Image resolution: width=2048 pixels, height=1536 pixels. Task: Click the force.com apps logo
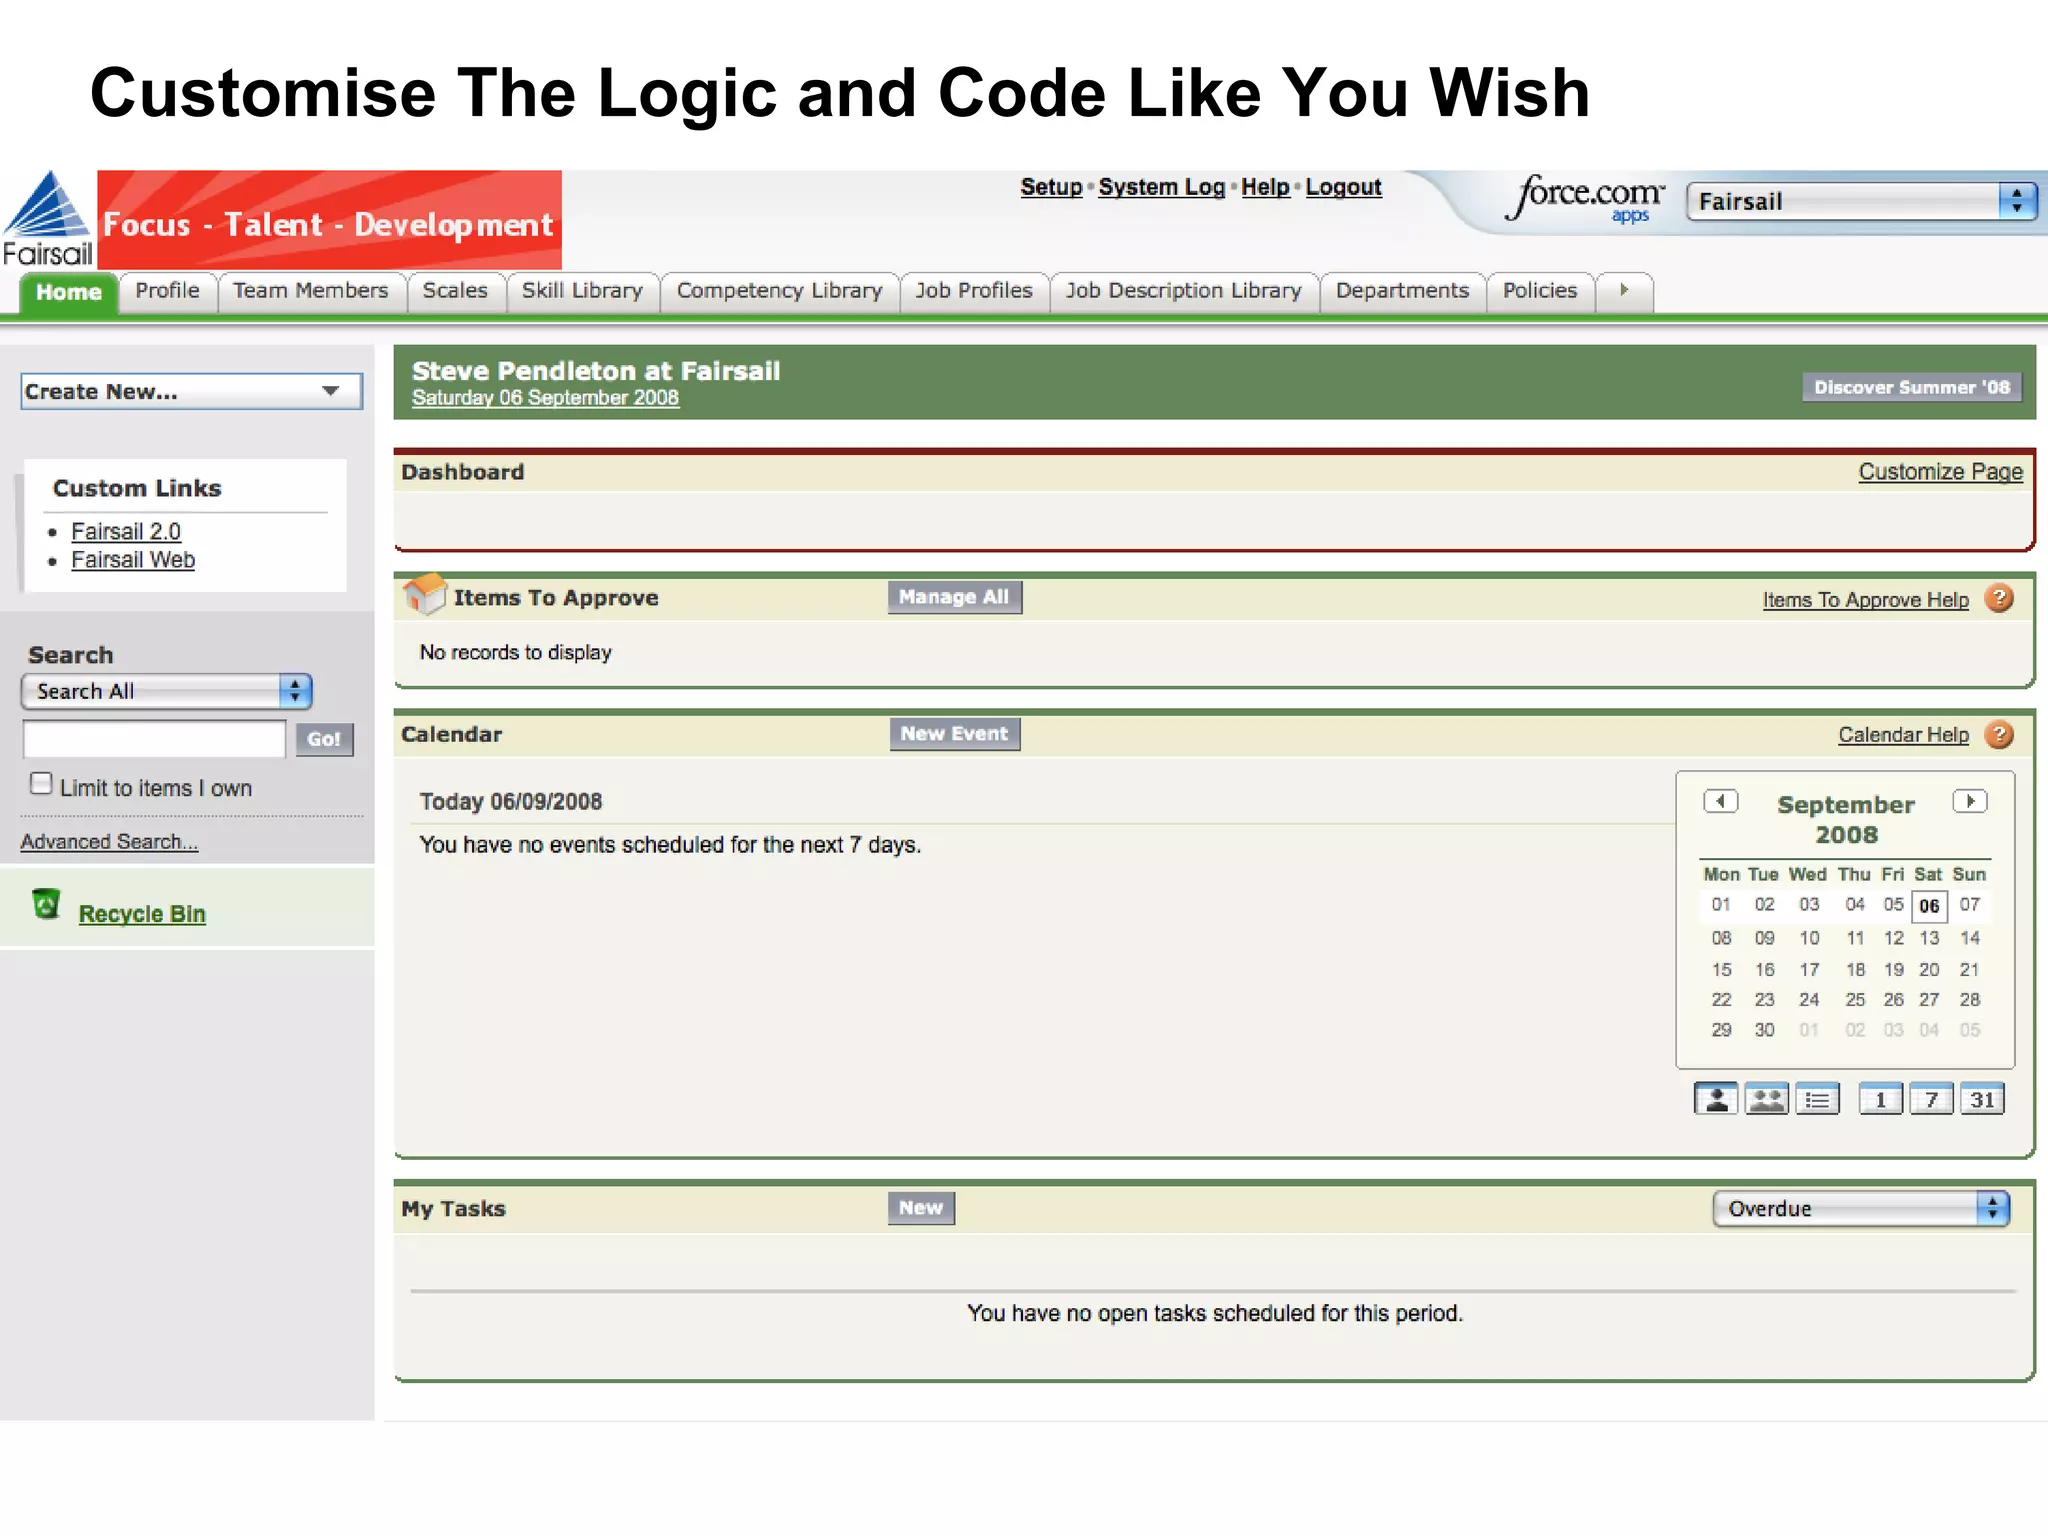[1586, 198]
